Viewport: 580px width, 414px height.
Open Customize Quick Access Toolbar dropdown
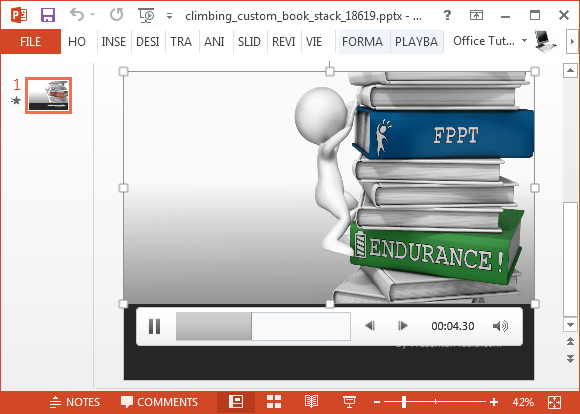pyautogui.click(x=169, y=16)
